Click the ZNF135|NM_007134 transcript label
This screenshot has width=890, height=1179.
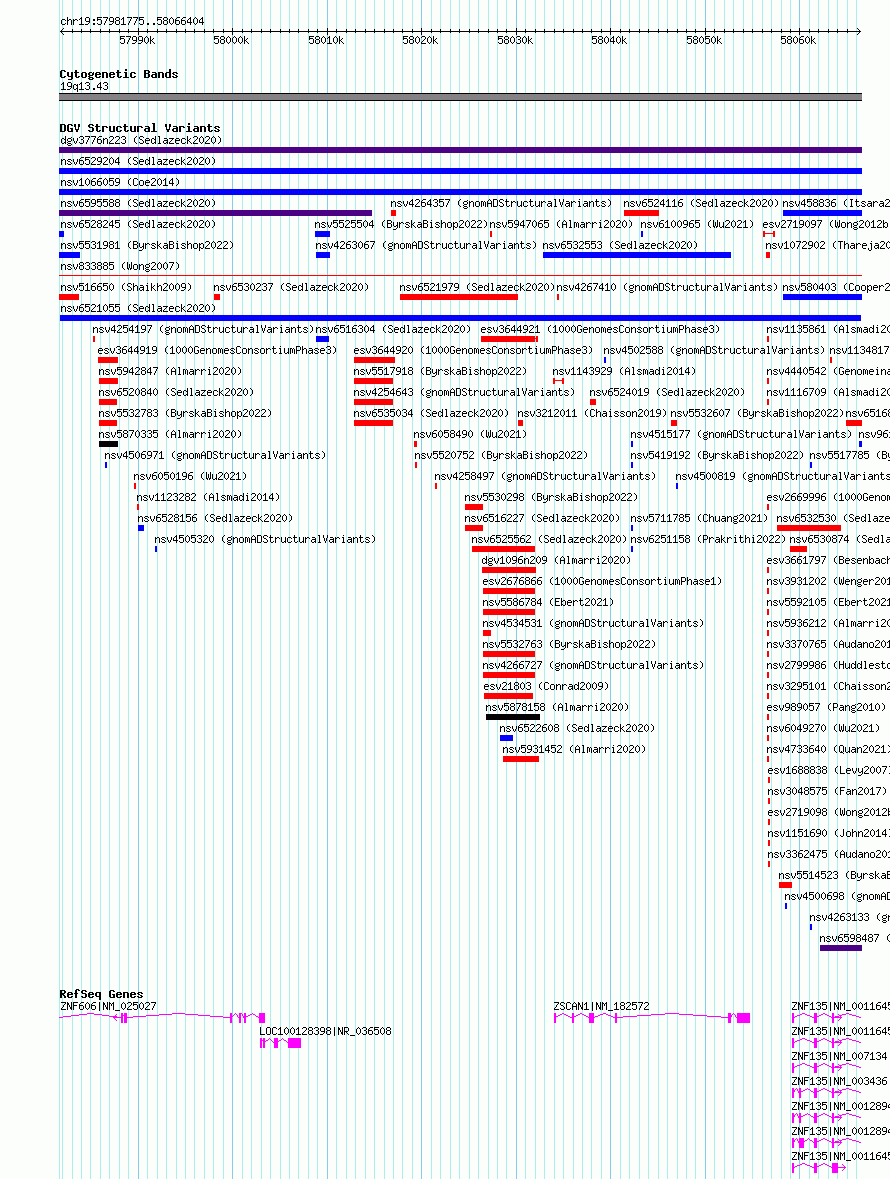[x=840, y=1057]
